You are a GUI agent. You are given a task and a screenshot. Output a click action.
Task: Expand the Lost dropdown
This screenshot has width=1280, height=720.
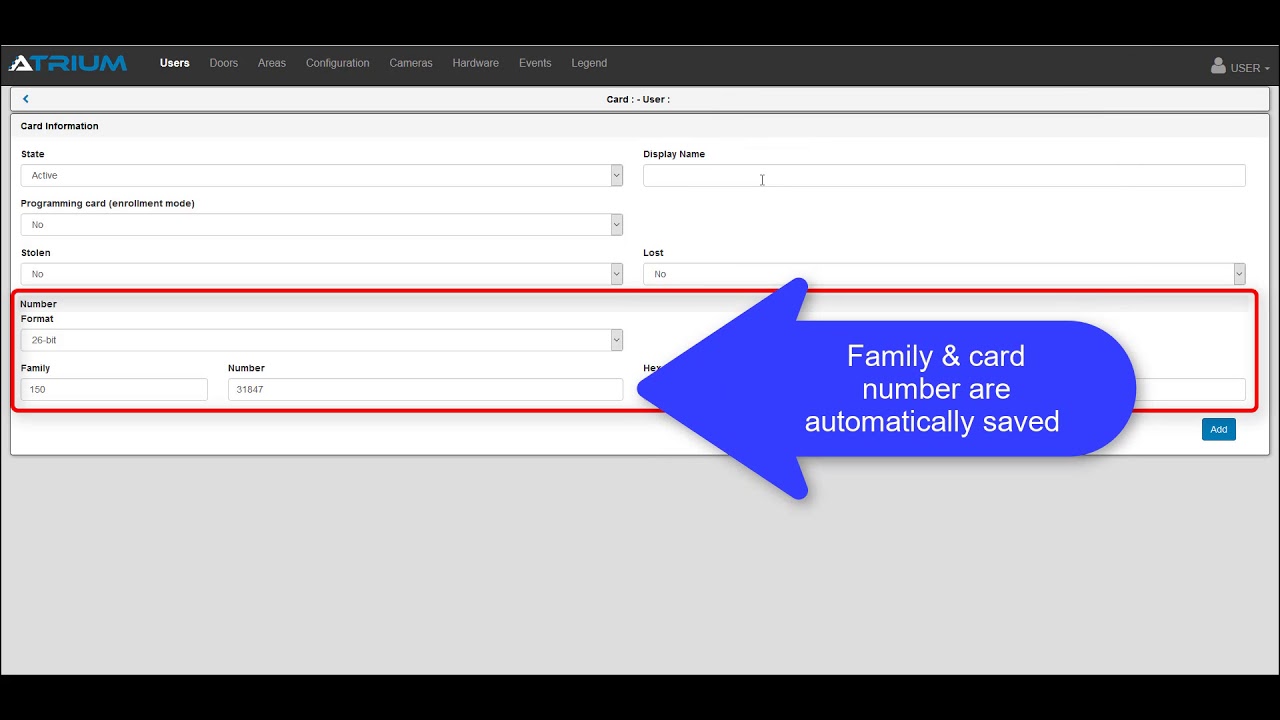944,273
